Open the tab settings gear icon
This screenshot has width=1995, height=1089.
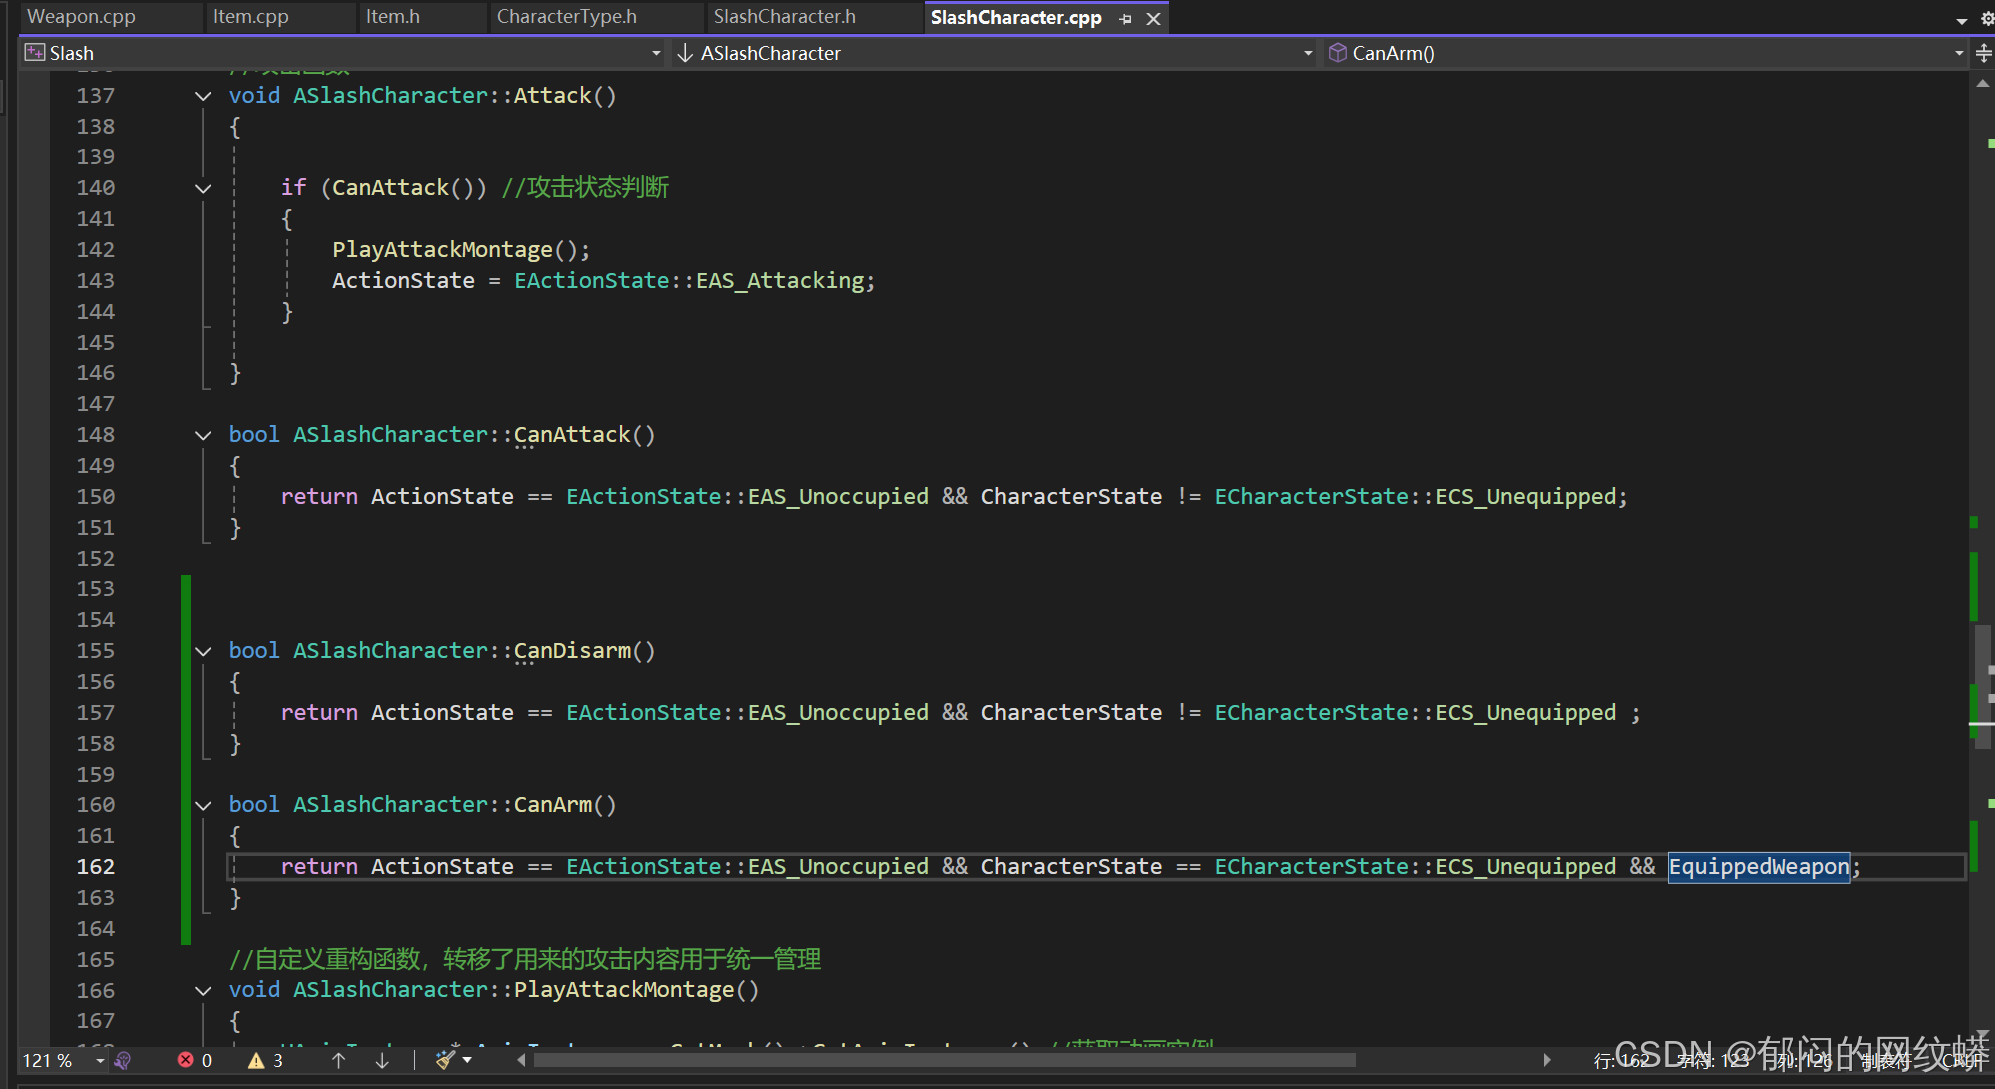pos(1987,18)
